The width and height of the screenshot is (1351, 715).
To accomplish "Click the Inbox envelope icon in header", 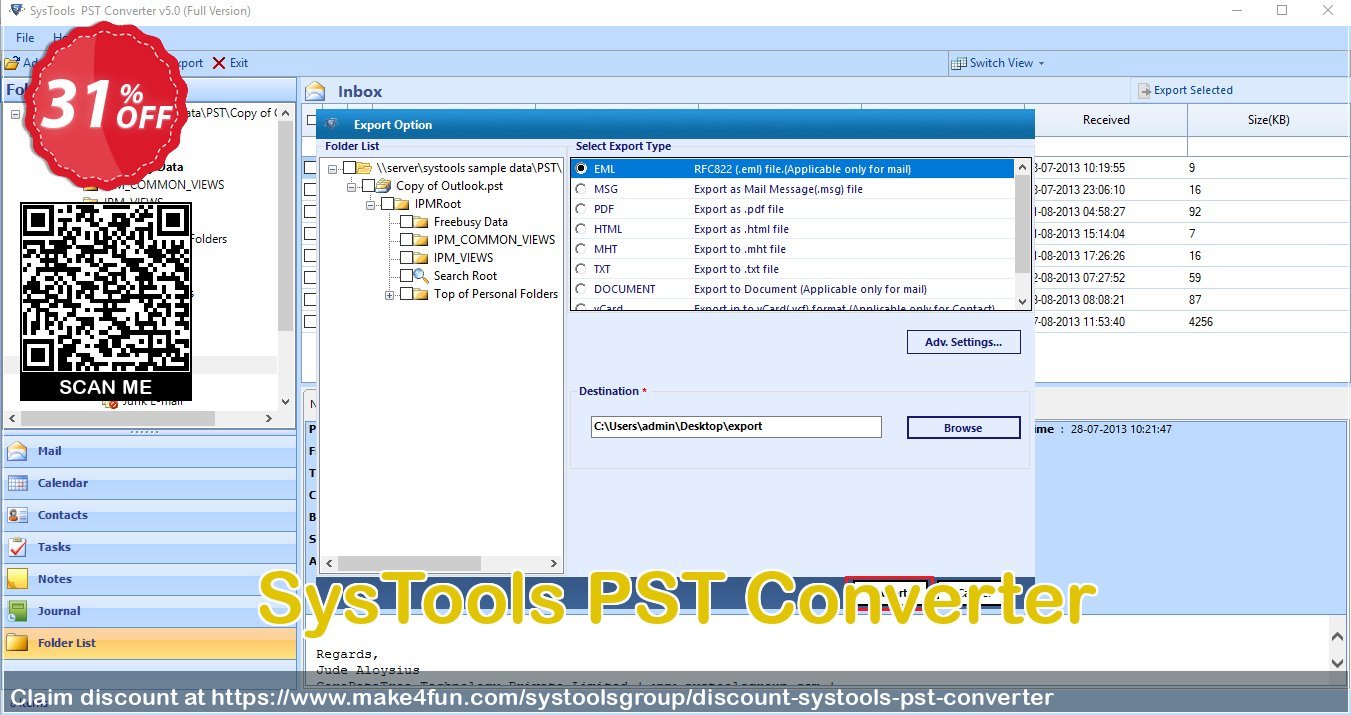I will tap(315, 91).
